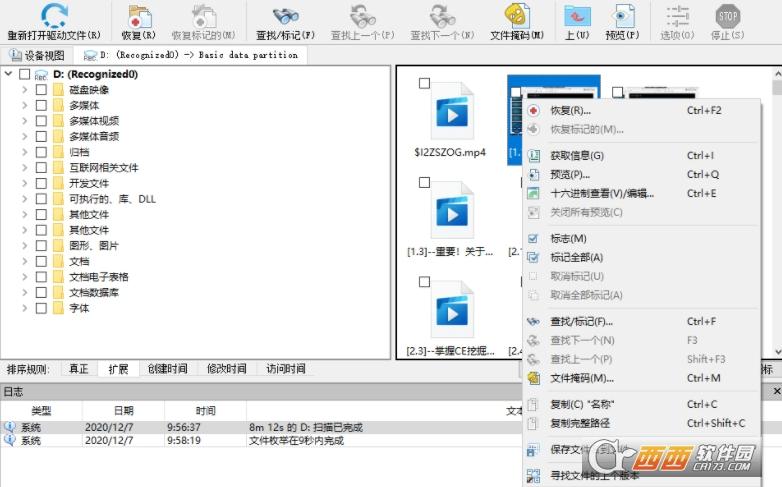The height and width of the screenshot is (487, 782).
Task: Choose 获取信息(G) in context menu
Action: pyautogui.click(x=642, y=156)
